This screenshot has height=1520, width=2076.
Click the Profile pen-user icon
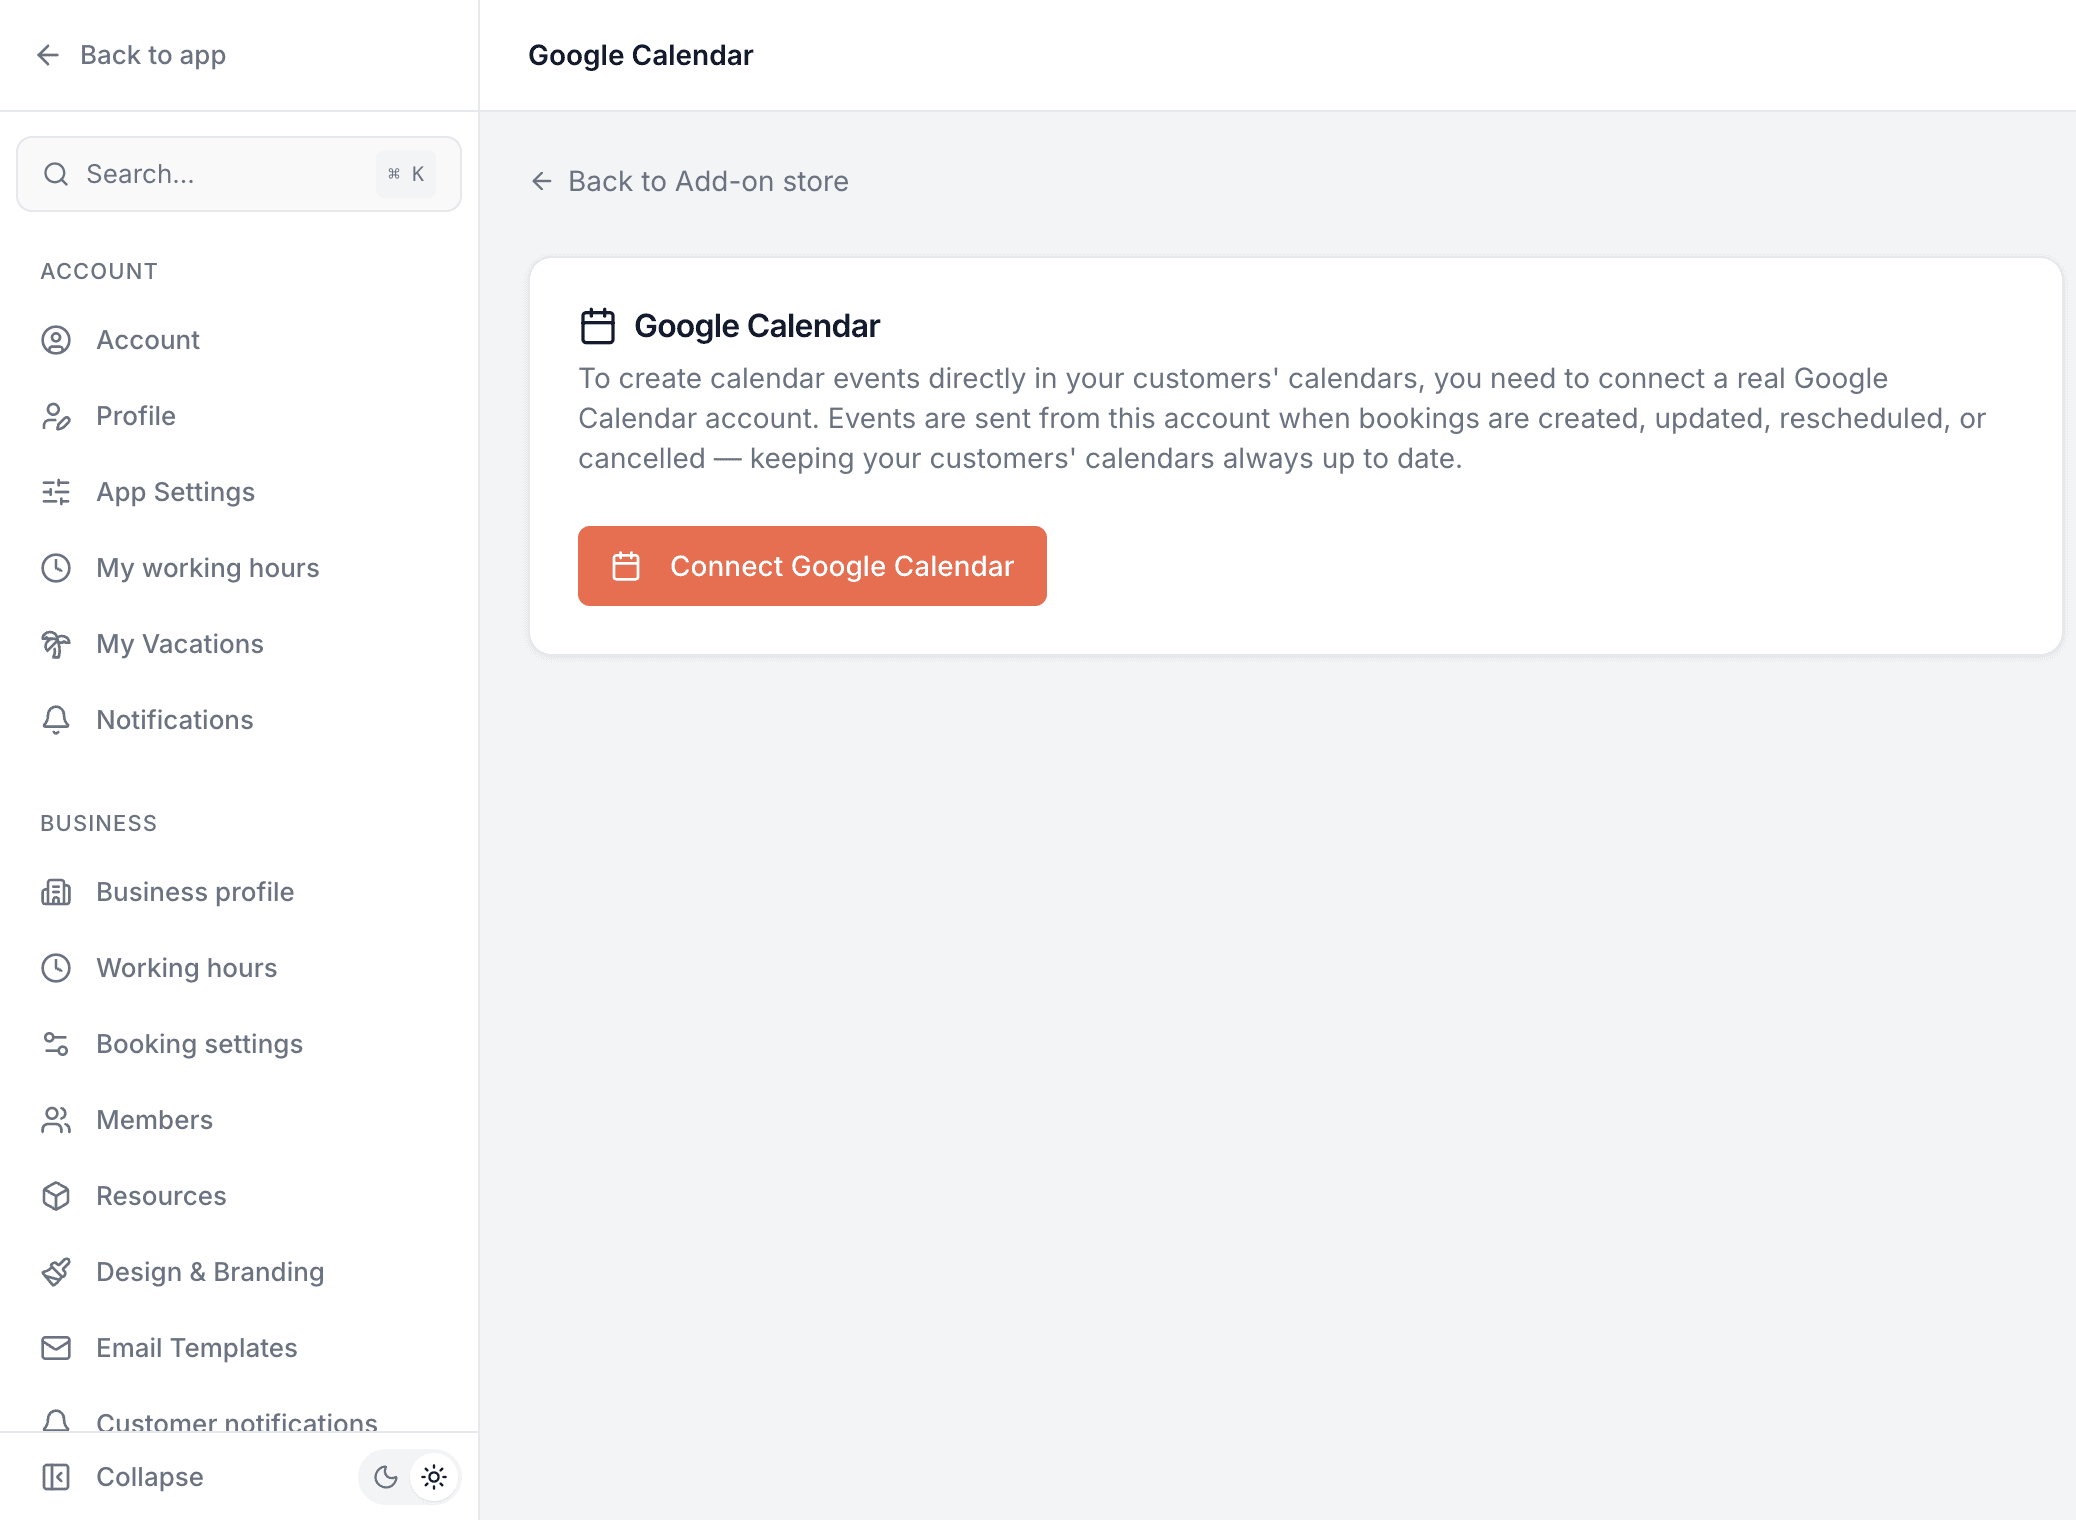point(56,416)
